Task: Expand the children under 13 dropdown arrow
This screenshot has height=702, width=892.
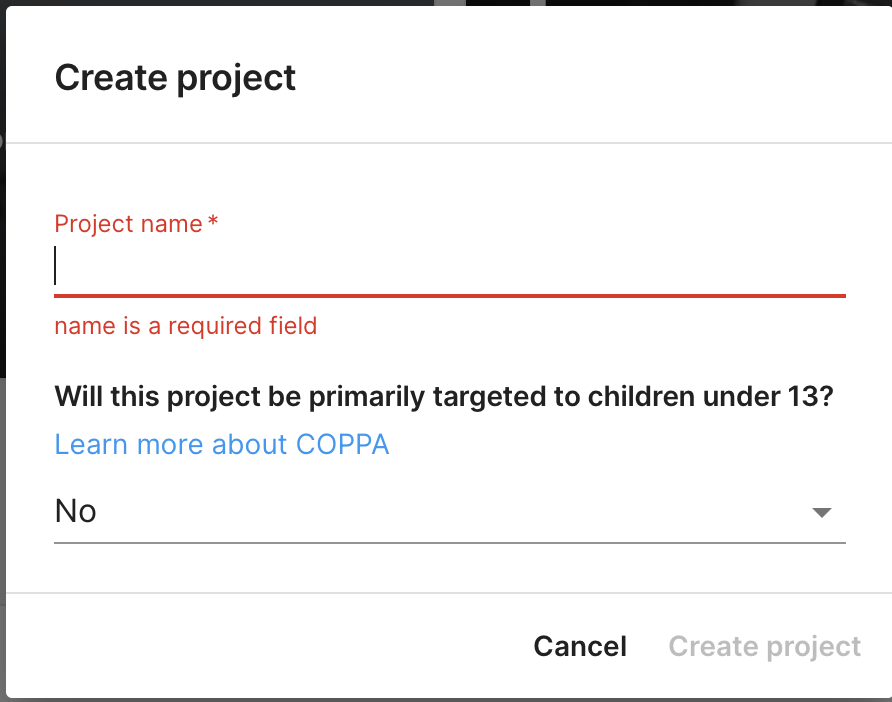Action: pyautogui.click(x=821, y=512)
